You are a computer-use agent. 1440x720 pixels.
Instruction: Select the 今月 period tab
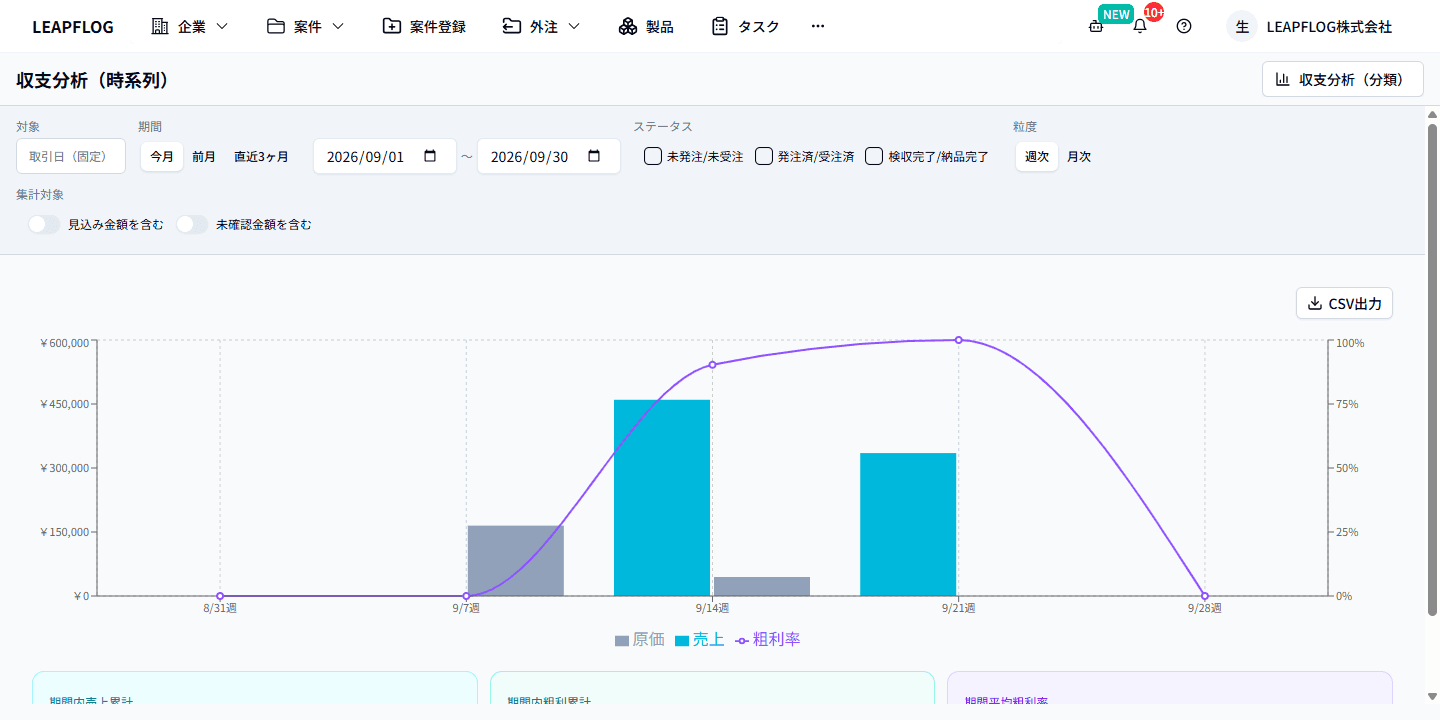coord(162,156)
